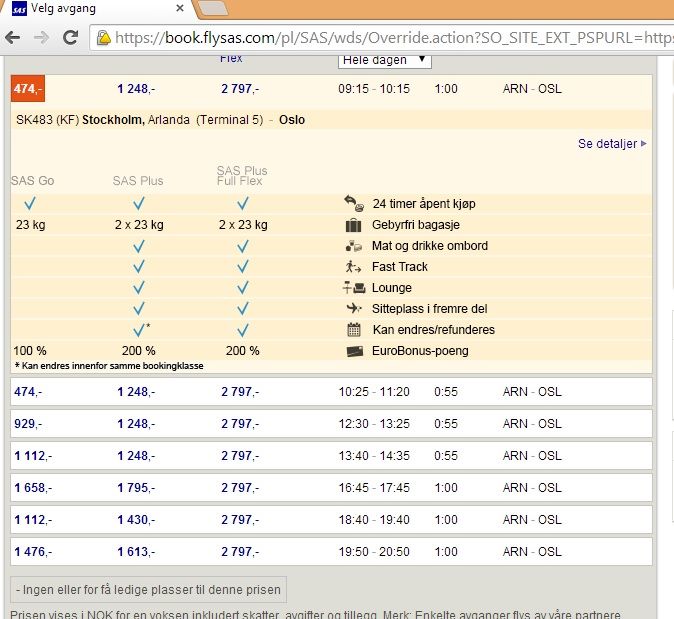Click the EuroBonus-poeng card icon
This screenshot has width=674, height=619.
click(355, 351)
